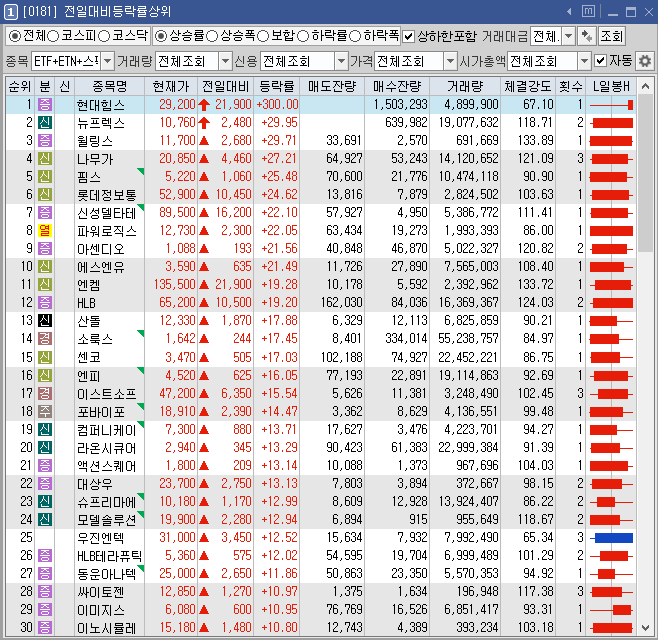Screen dimensions: 658x640
Task: Click the scrollbar down arrow
Action: tap(645, 628)
